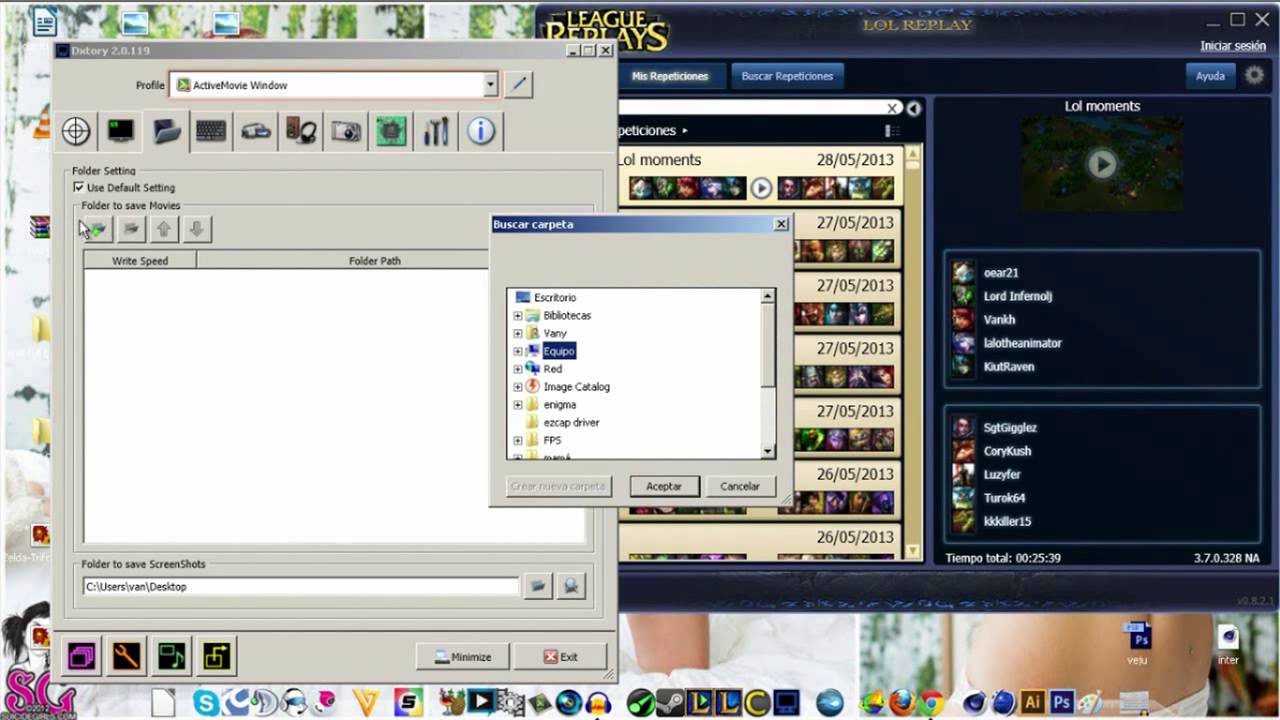The image size is (1280, 720).
Task: Browse for the screenshots folder
Action: (x=538, y=586)
